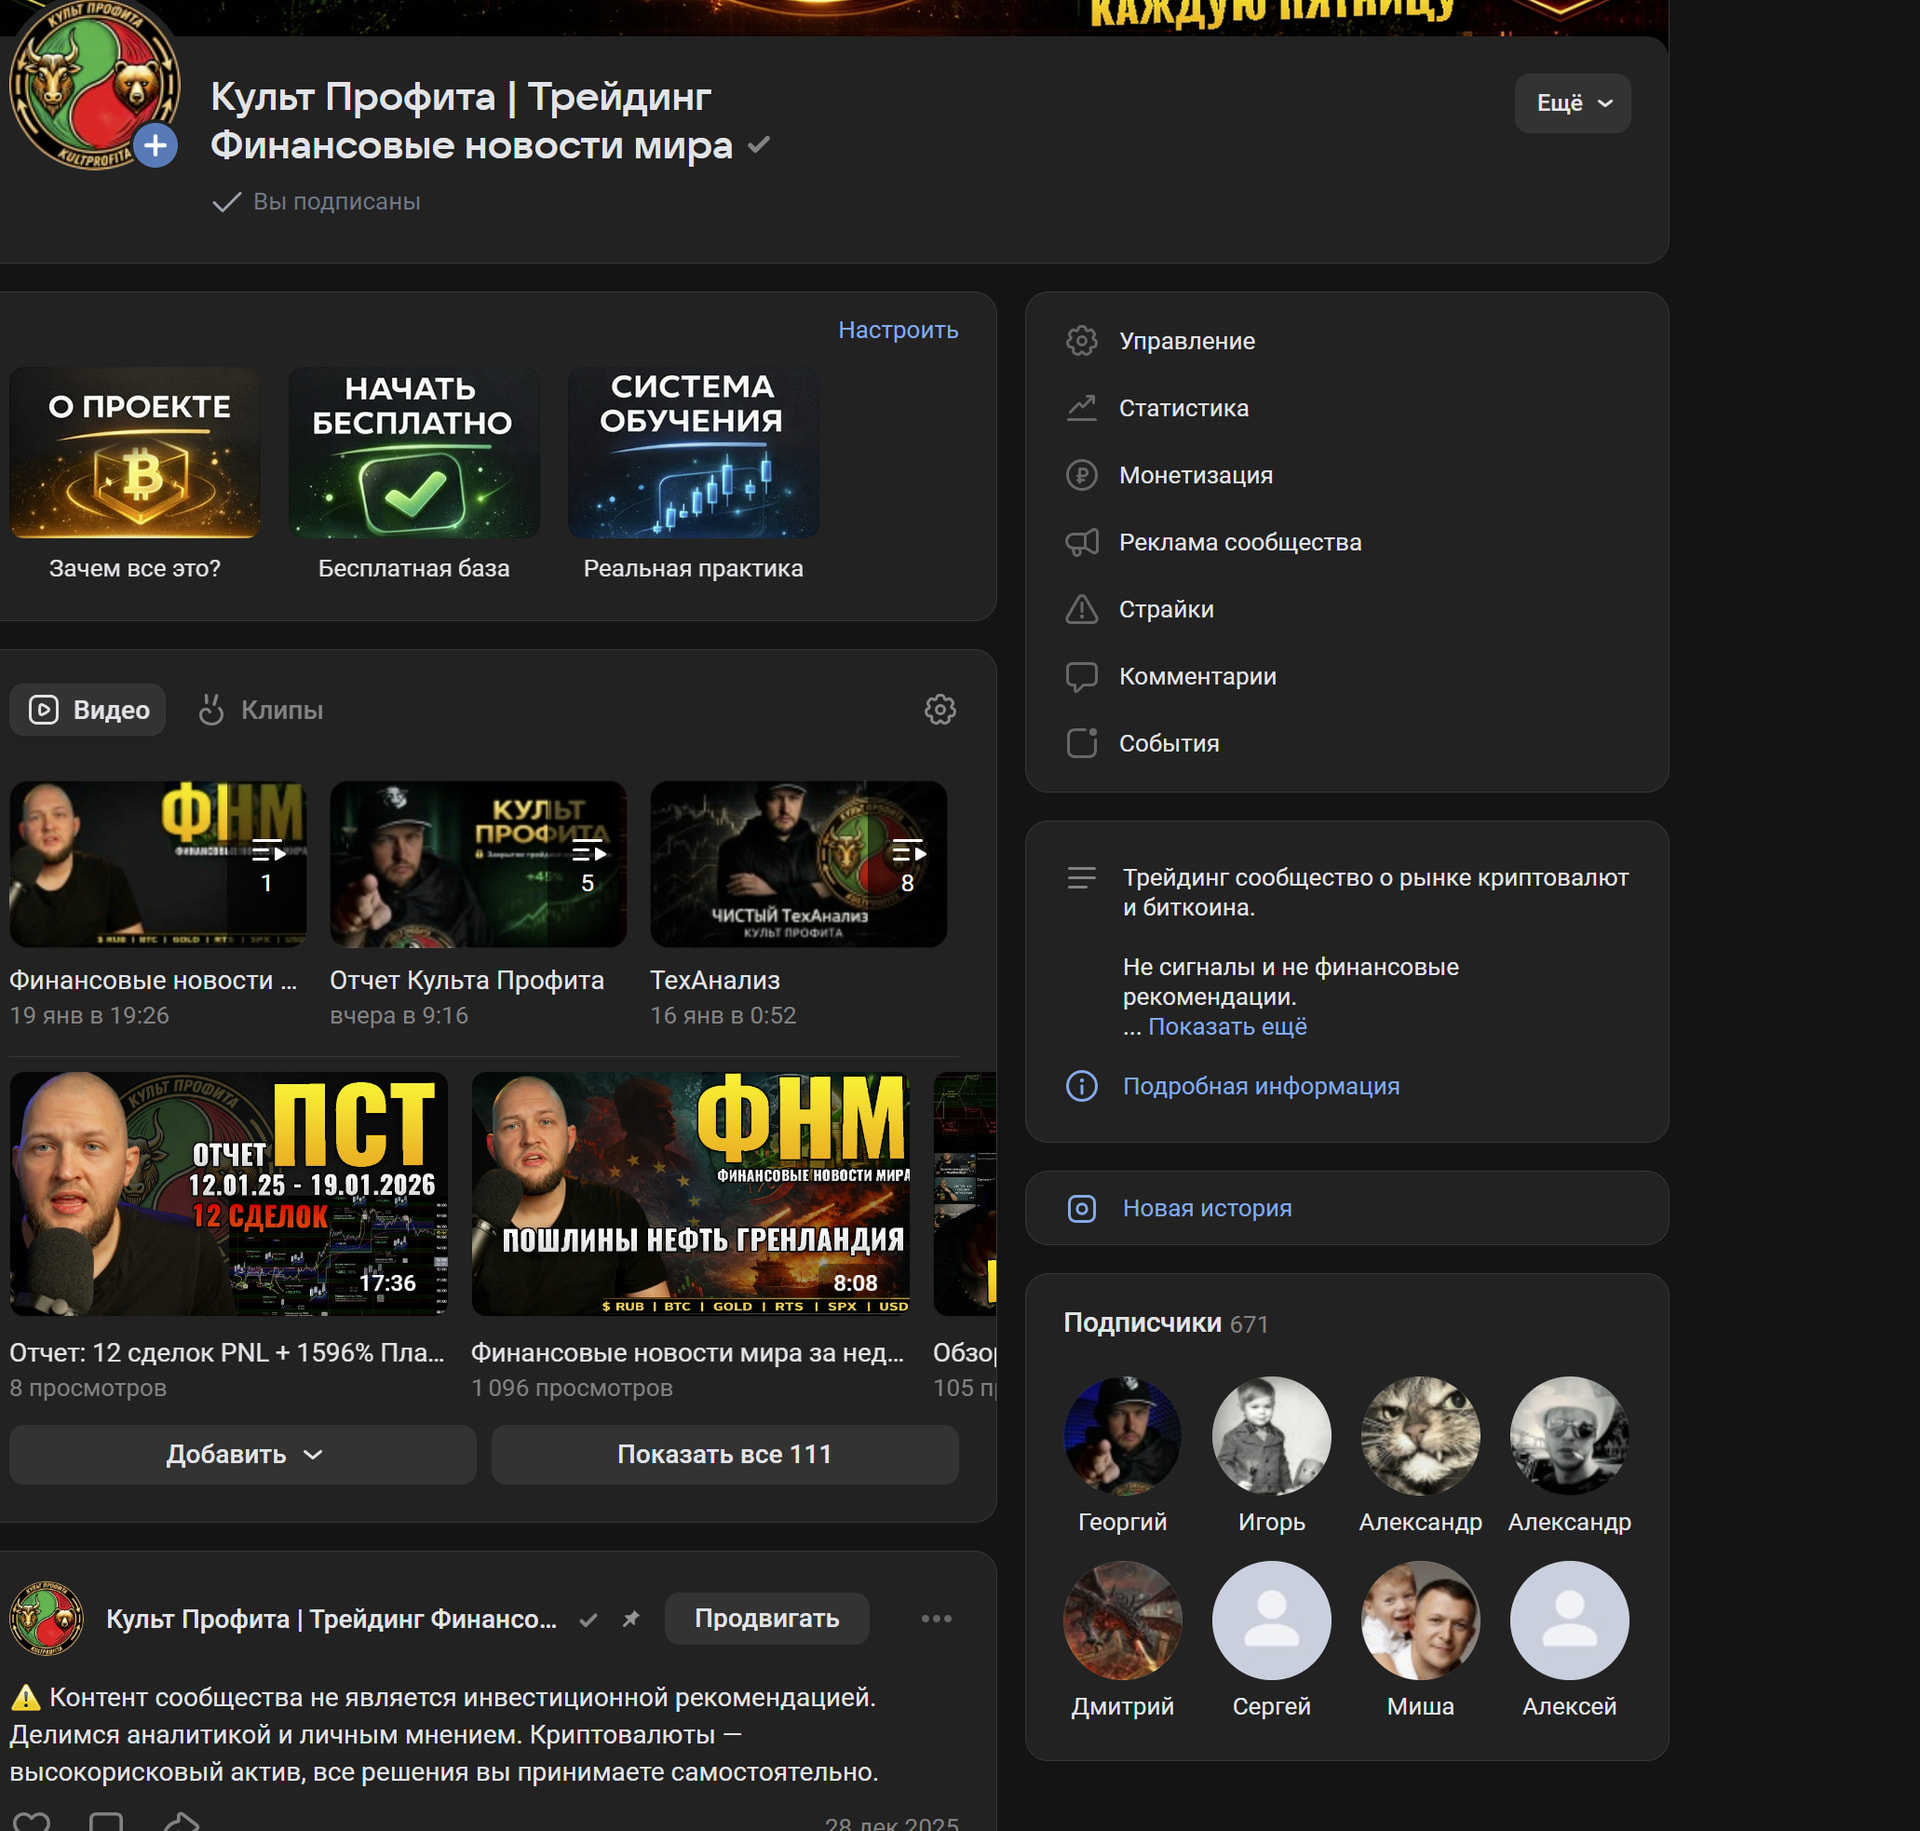The image size is (1920, 1831).
Task: Open the Статистика chart icon
Action: [1081, 408]
